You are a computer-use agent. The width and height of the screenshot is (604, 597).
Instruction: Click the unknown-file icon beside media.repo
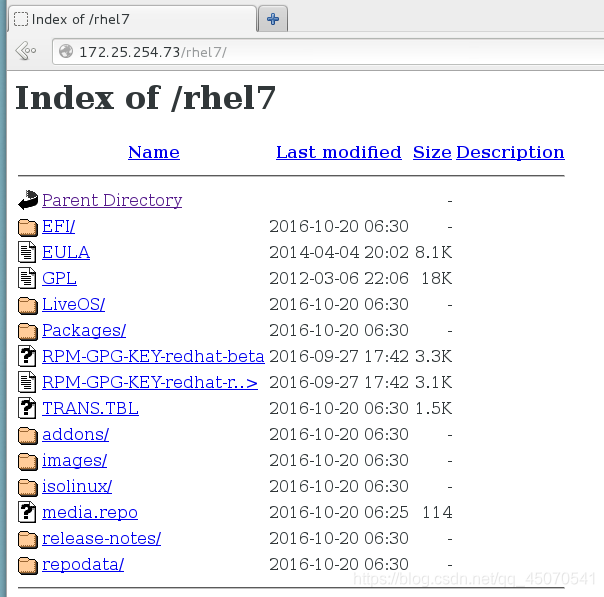coord(27,512)
